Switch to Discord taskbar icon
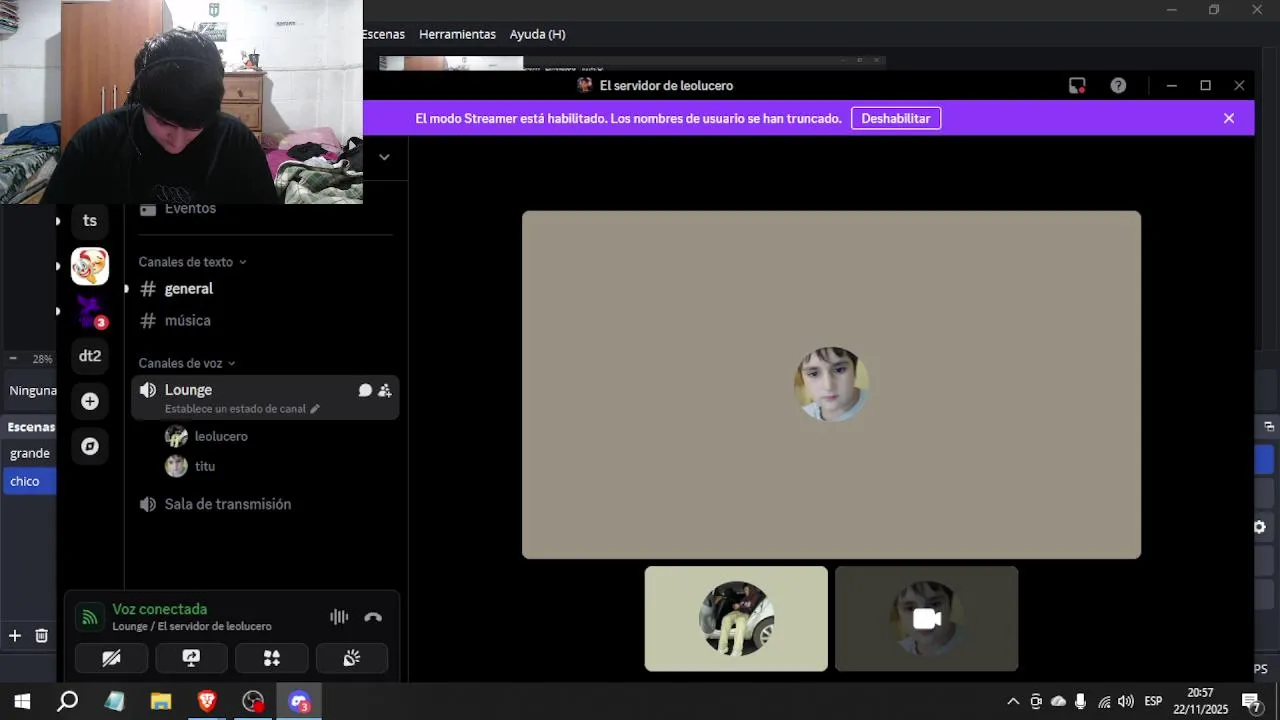This screenshot has width=1280, height=720. pos(300,702)
